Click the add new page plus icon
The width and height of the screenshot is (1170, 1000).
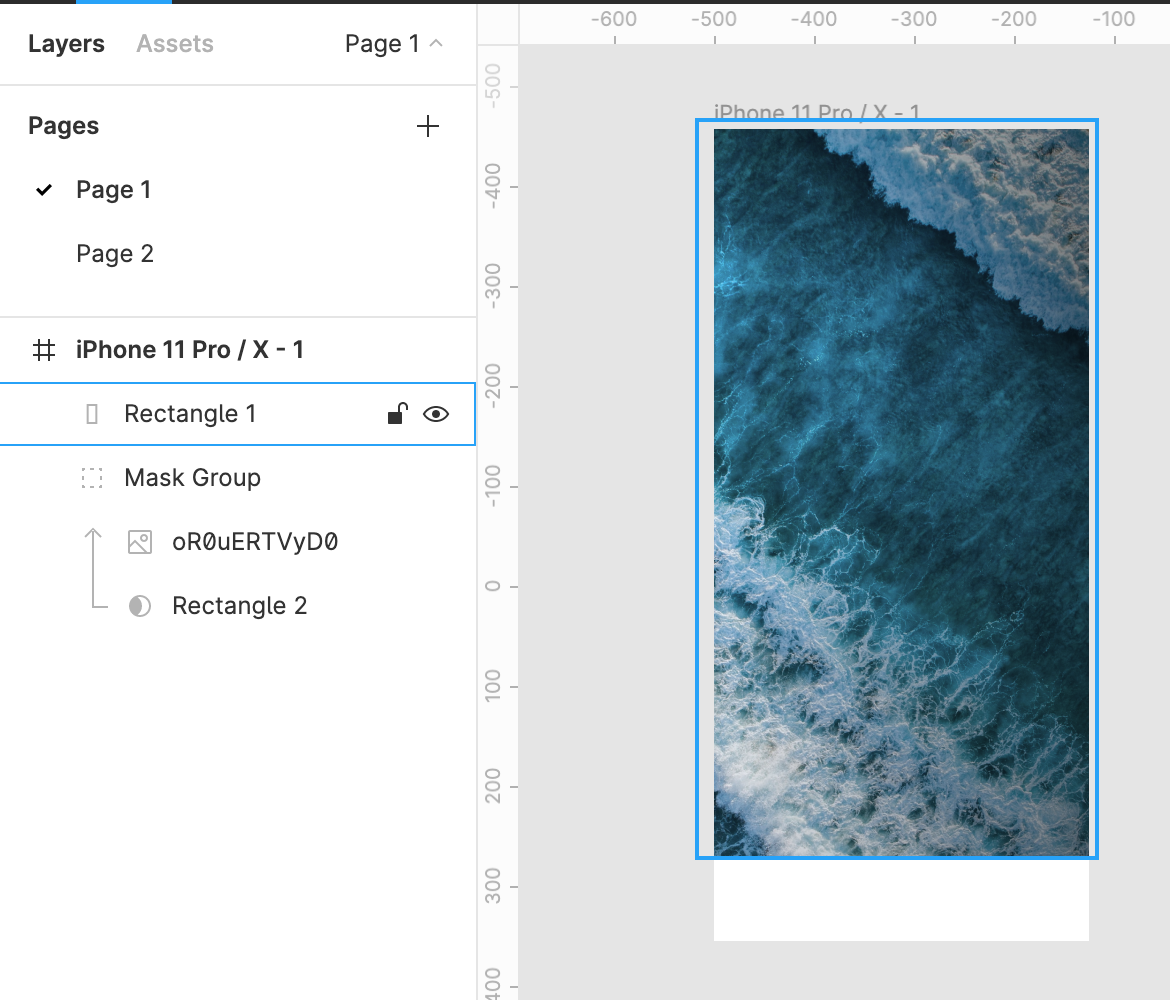[427, 126]
